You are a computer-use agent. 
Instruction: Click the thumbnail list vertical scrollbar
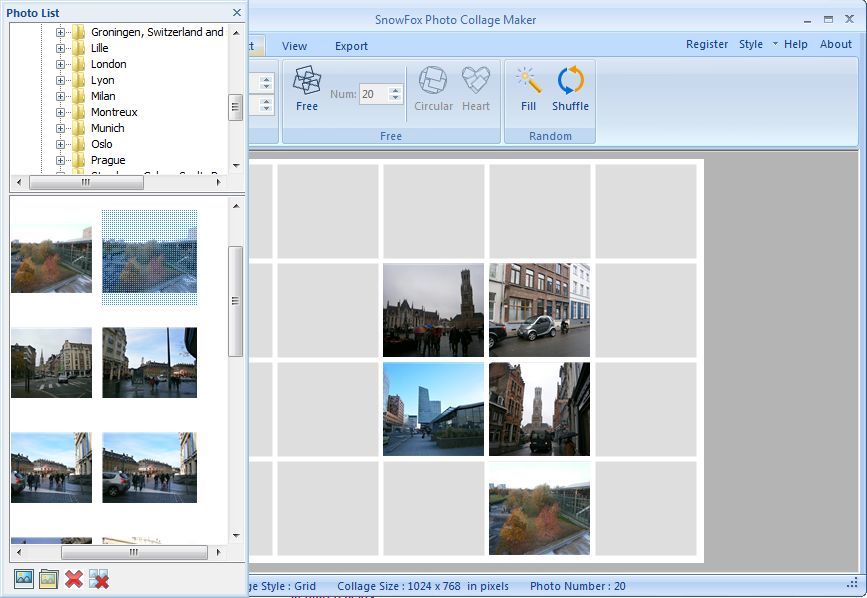(236, 300)
